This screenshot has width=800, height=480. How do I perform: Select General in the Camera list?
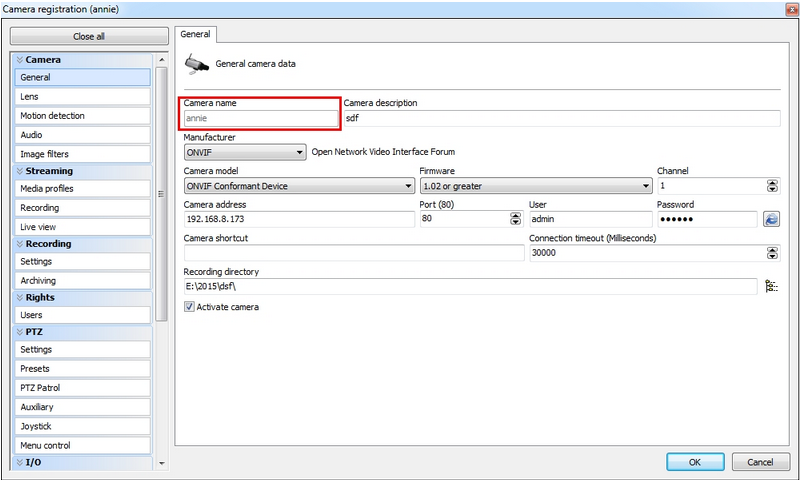83,78
